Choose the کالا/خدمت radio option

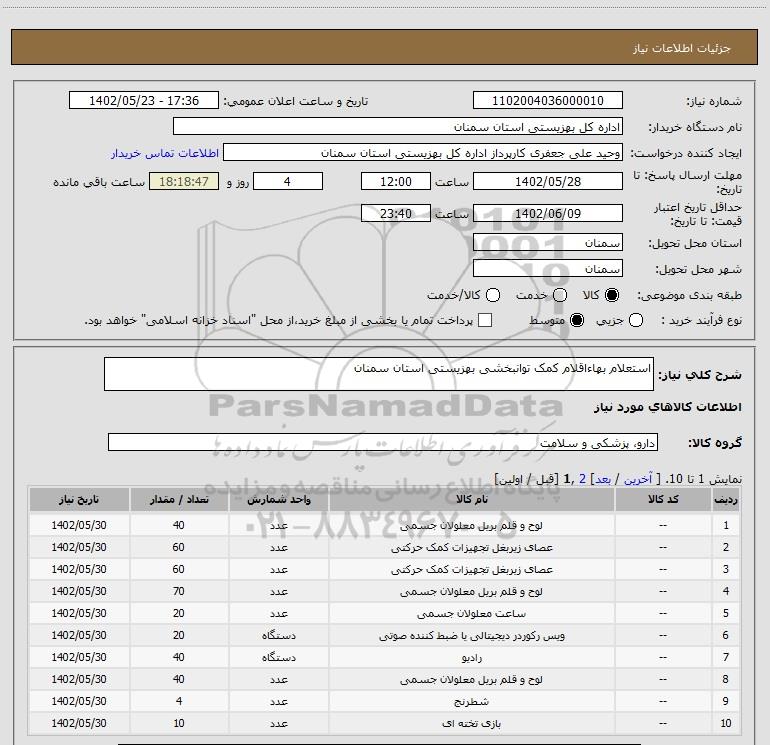493,295
